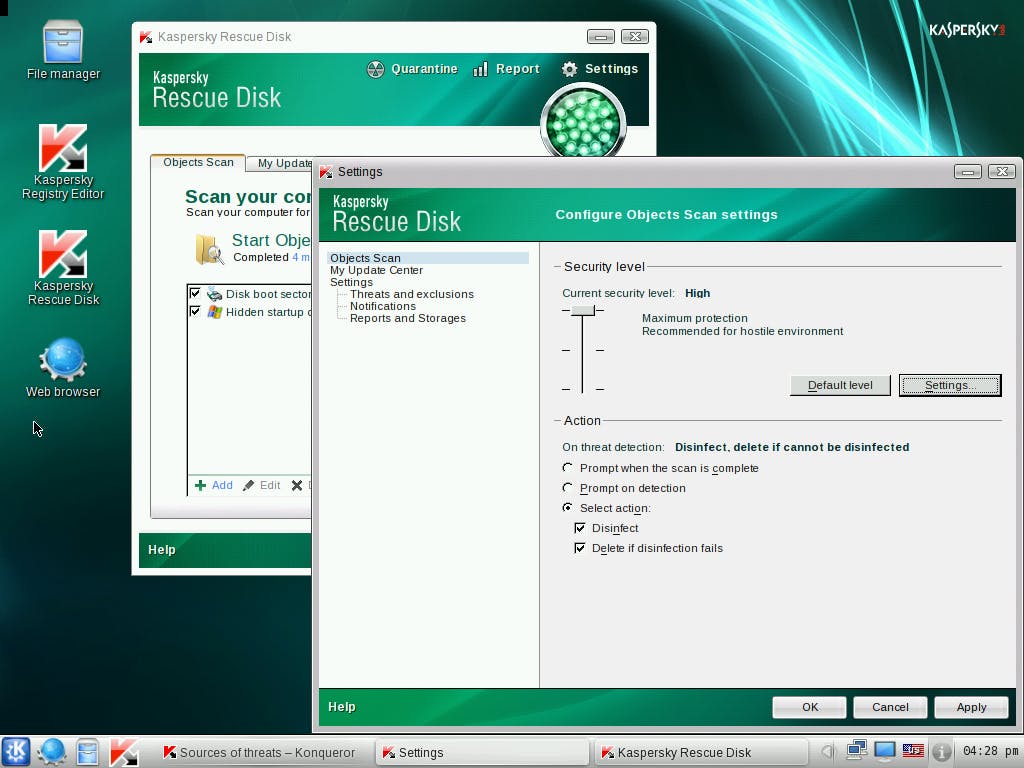Select the Hidden startup objects Windows icon

215,312
